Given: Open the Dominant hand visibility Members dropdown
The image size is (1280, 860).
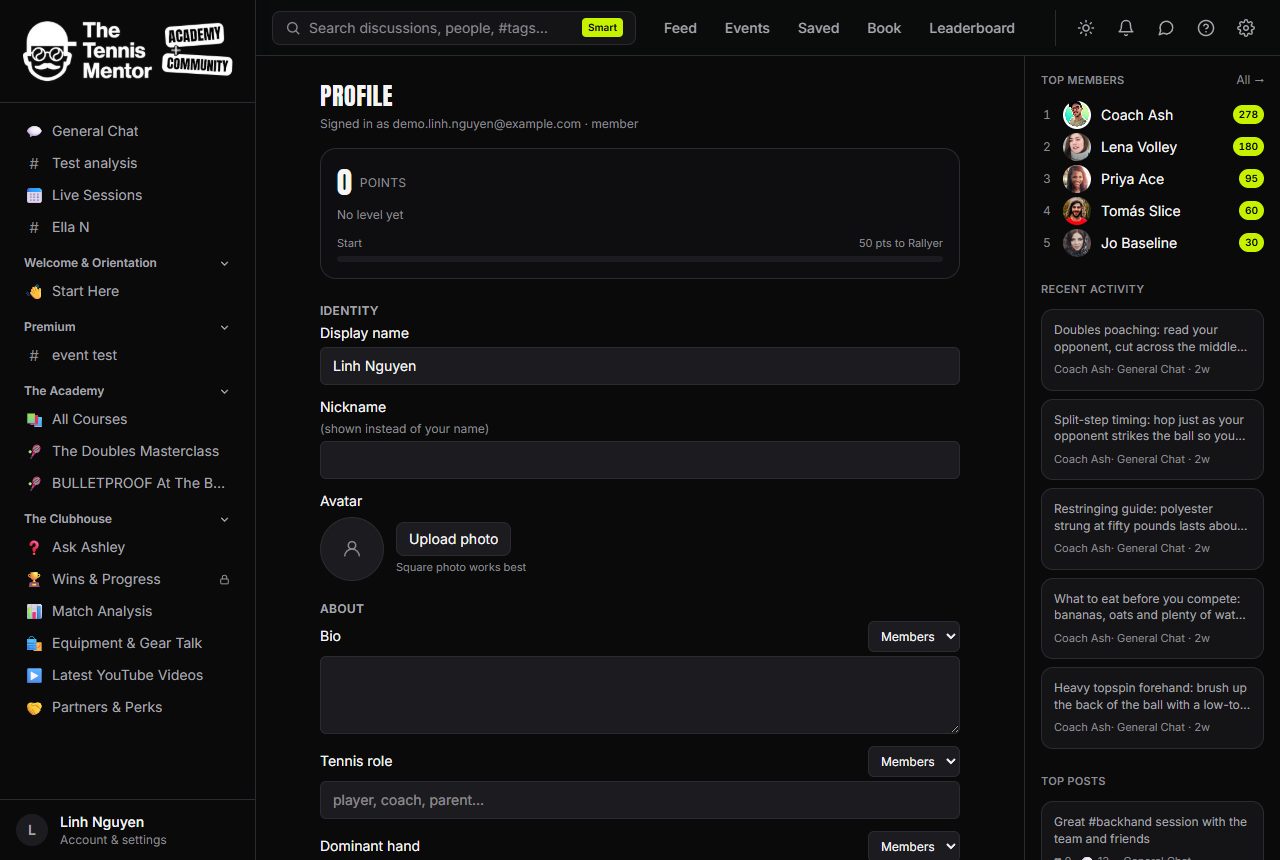Looking at the screenshot, I should 913,846.
